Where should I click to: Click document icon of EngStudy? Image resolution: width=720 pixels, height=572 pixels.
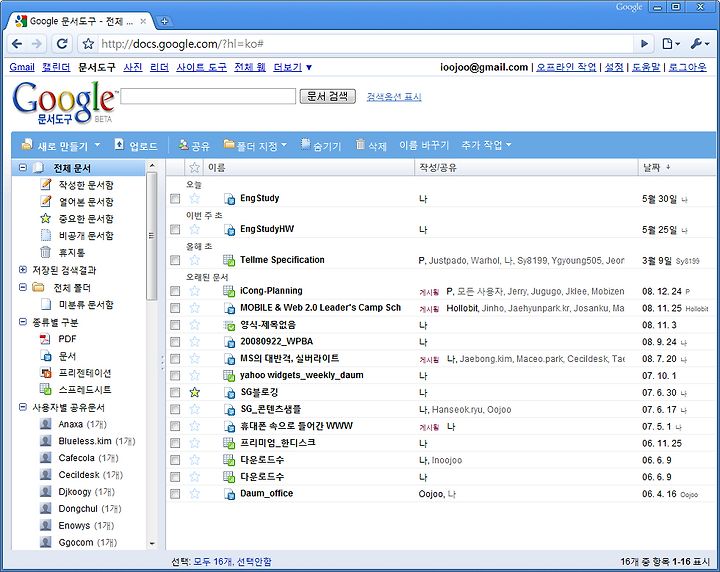tap(229, 199)
